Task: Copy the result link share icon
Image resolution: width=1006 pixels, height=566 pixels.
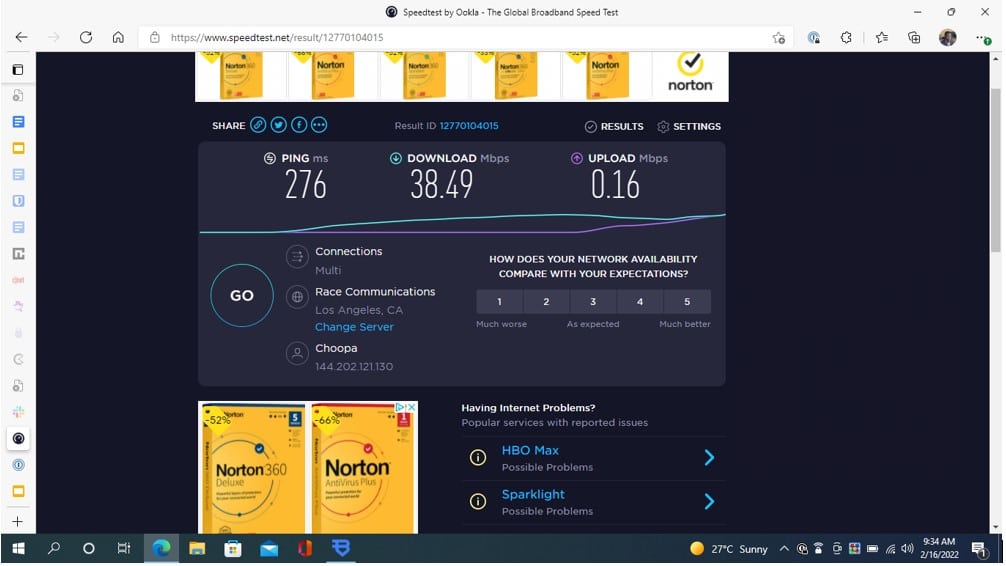Action: click(x=258, y=125)
